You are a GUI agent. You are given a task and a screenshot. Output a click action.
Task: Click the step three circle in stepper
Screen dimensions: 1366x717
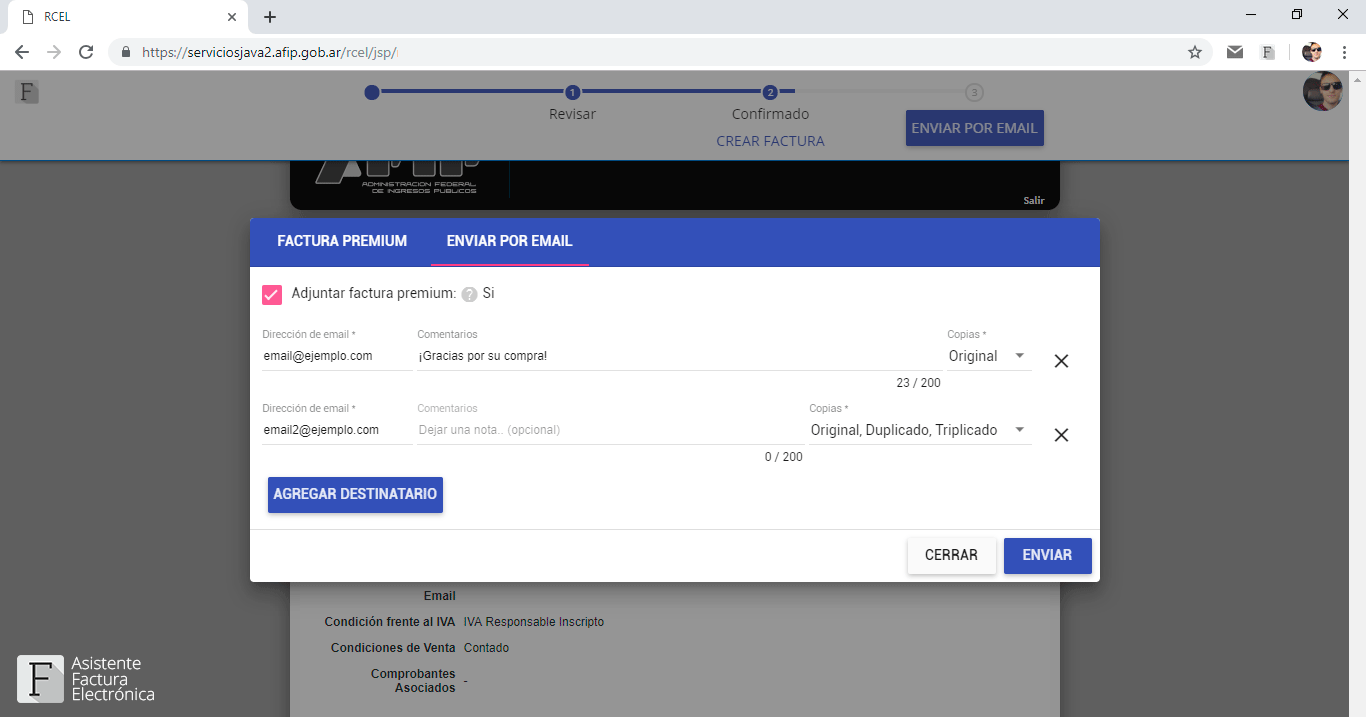point(974,92)
